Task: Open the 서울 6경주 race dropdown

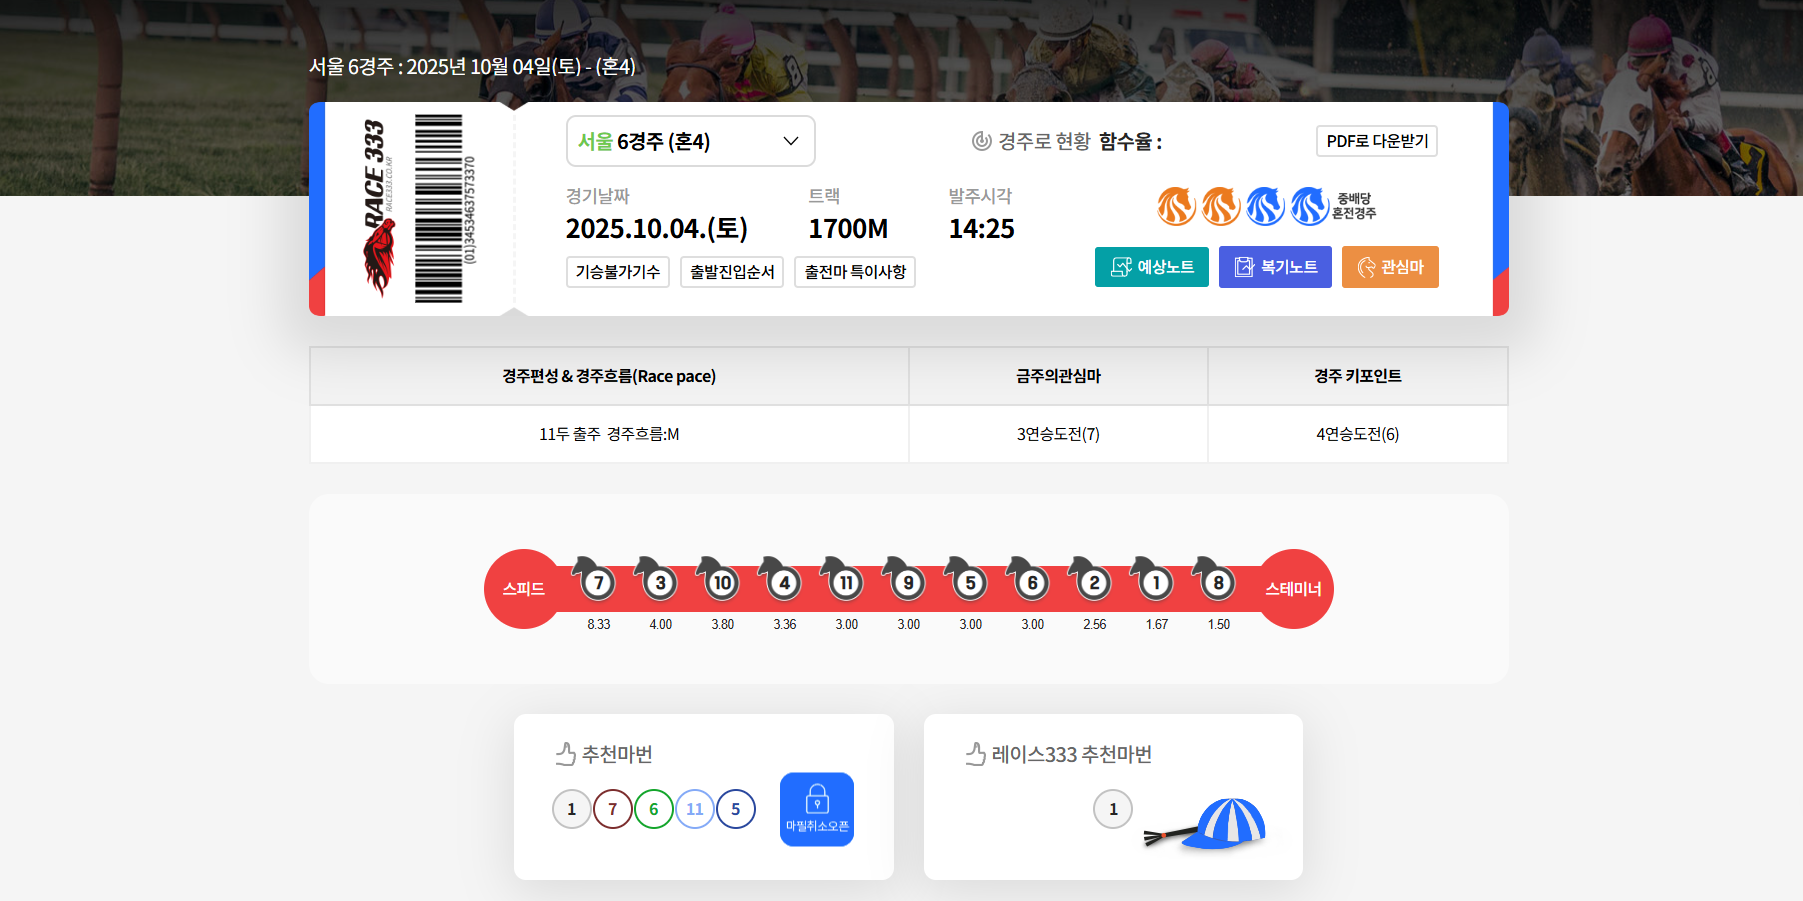Action: [690, 141]
